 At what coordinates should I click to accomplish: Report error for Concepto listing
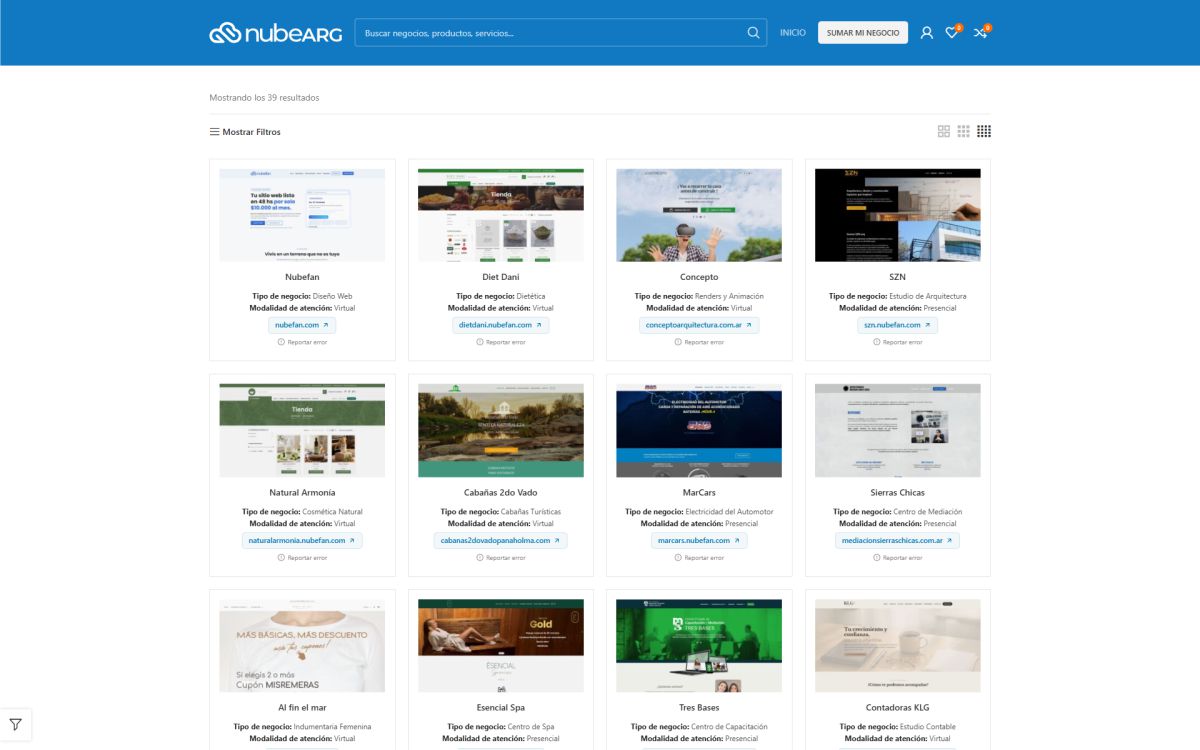click(x=699, y=342)
